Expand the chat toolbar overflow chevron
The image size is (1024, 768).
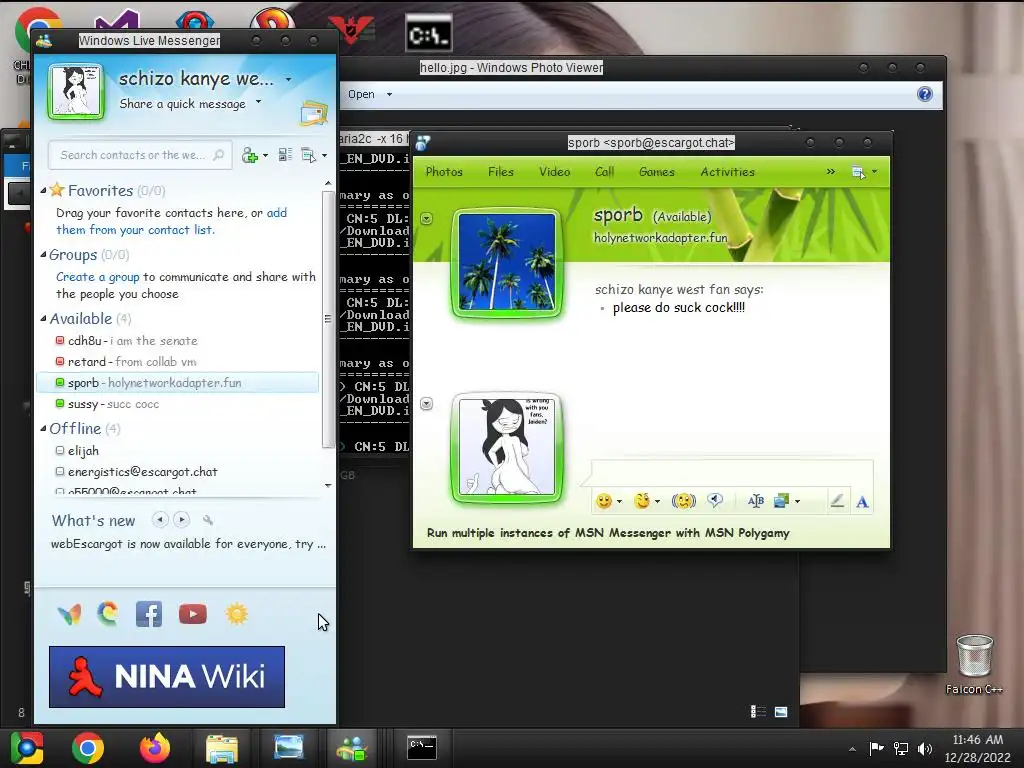tap(830, 172)
